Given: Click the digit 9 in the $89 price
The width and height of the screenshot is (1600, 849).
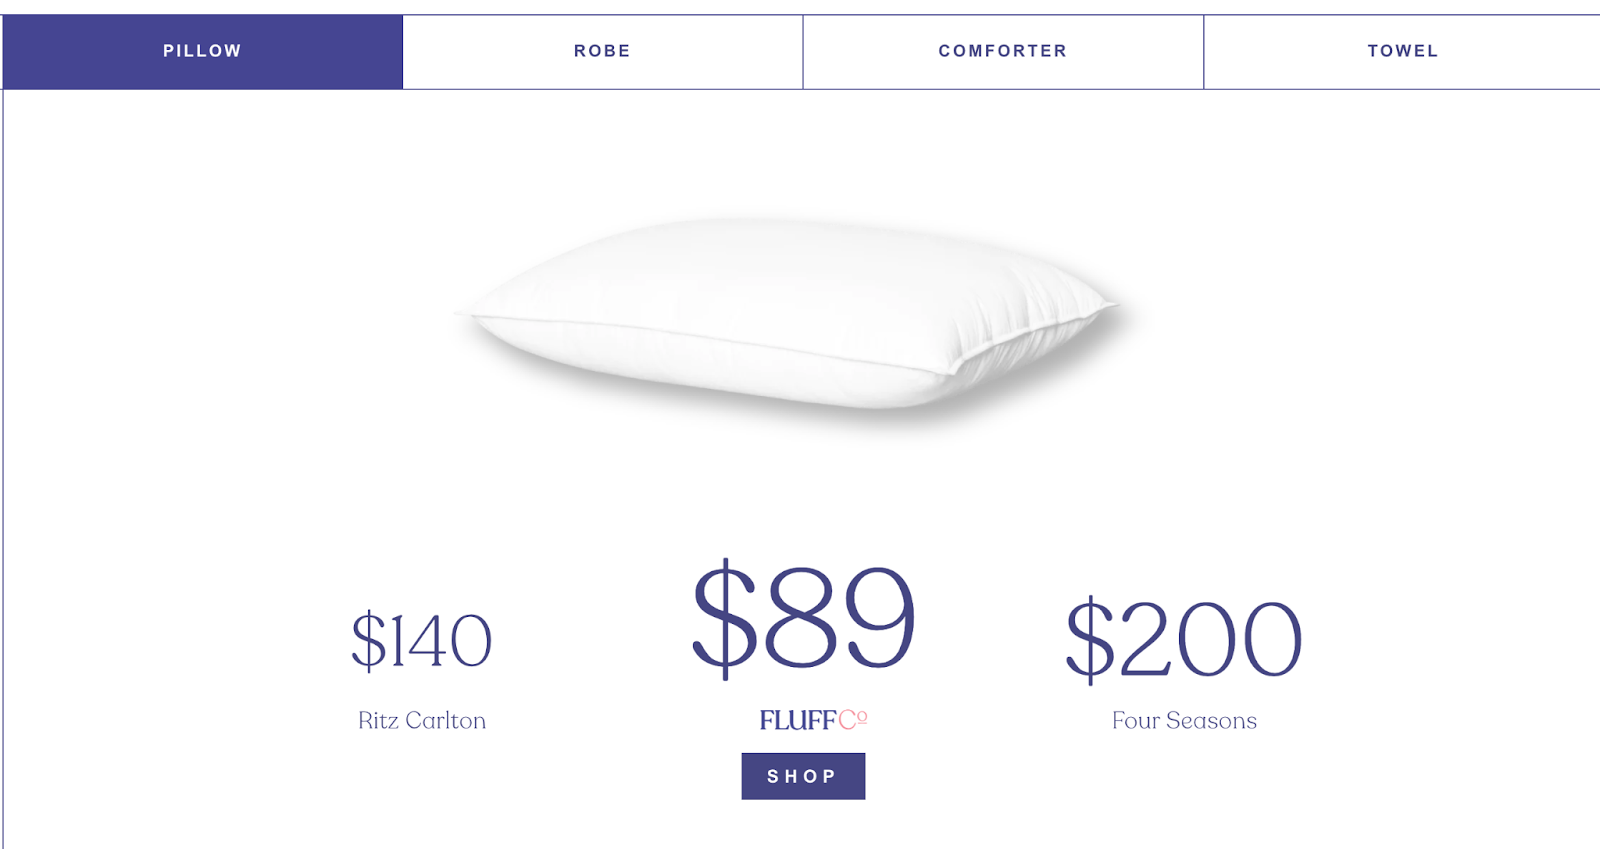Looking at the screenshot, I should pyautogui.click(x=880, y=616).
